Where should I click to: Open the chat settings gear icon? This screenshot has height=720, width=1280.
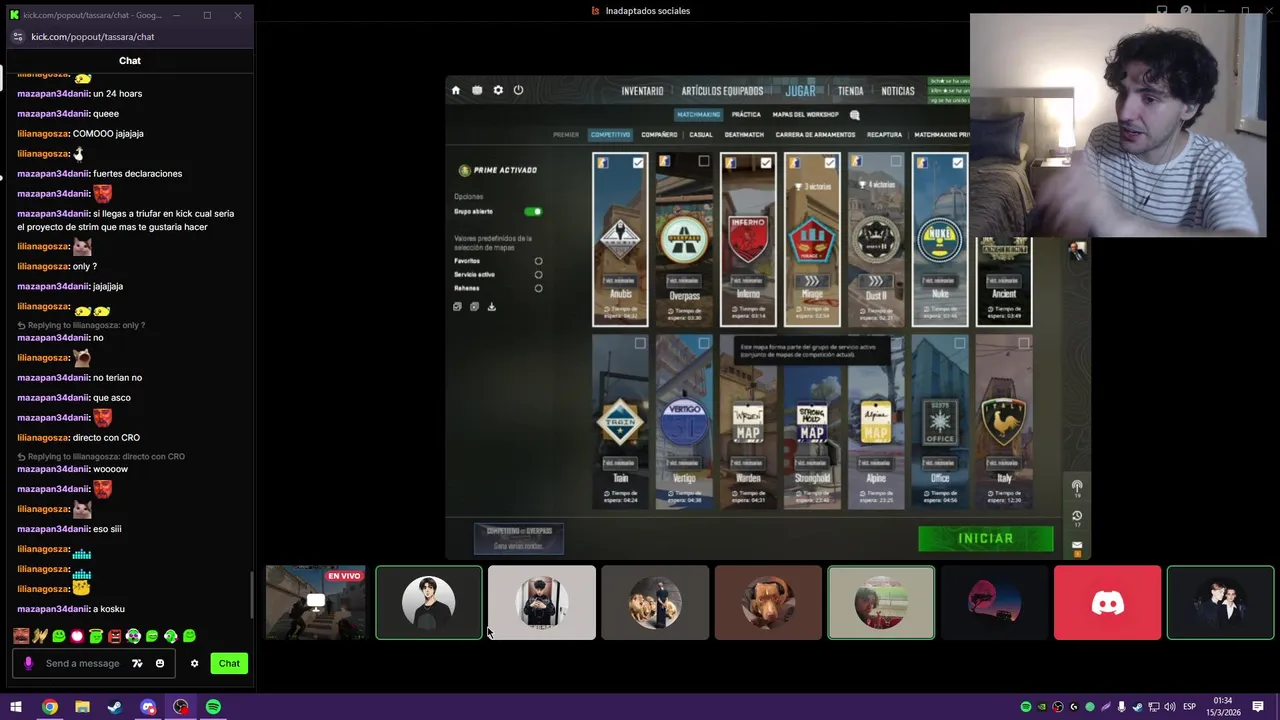(x=194, y=663)
